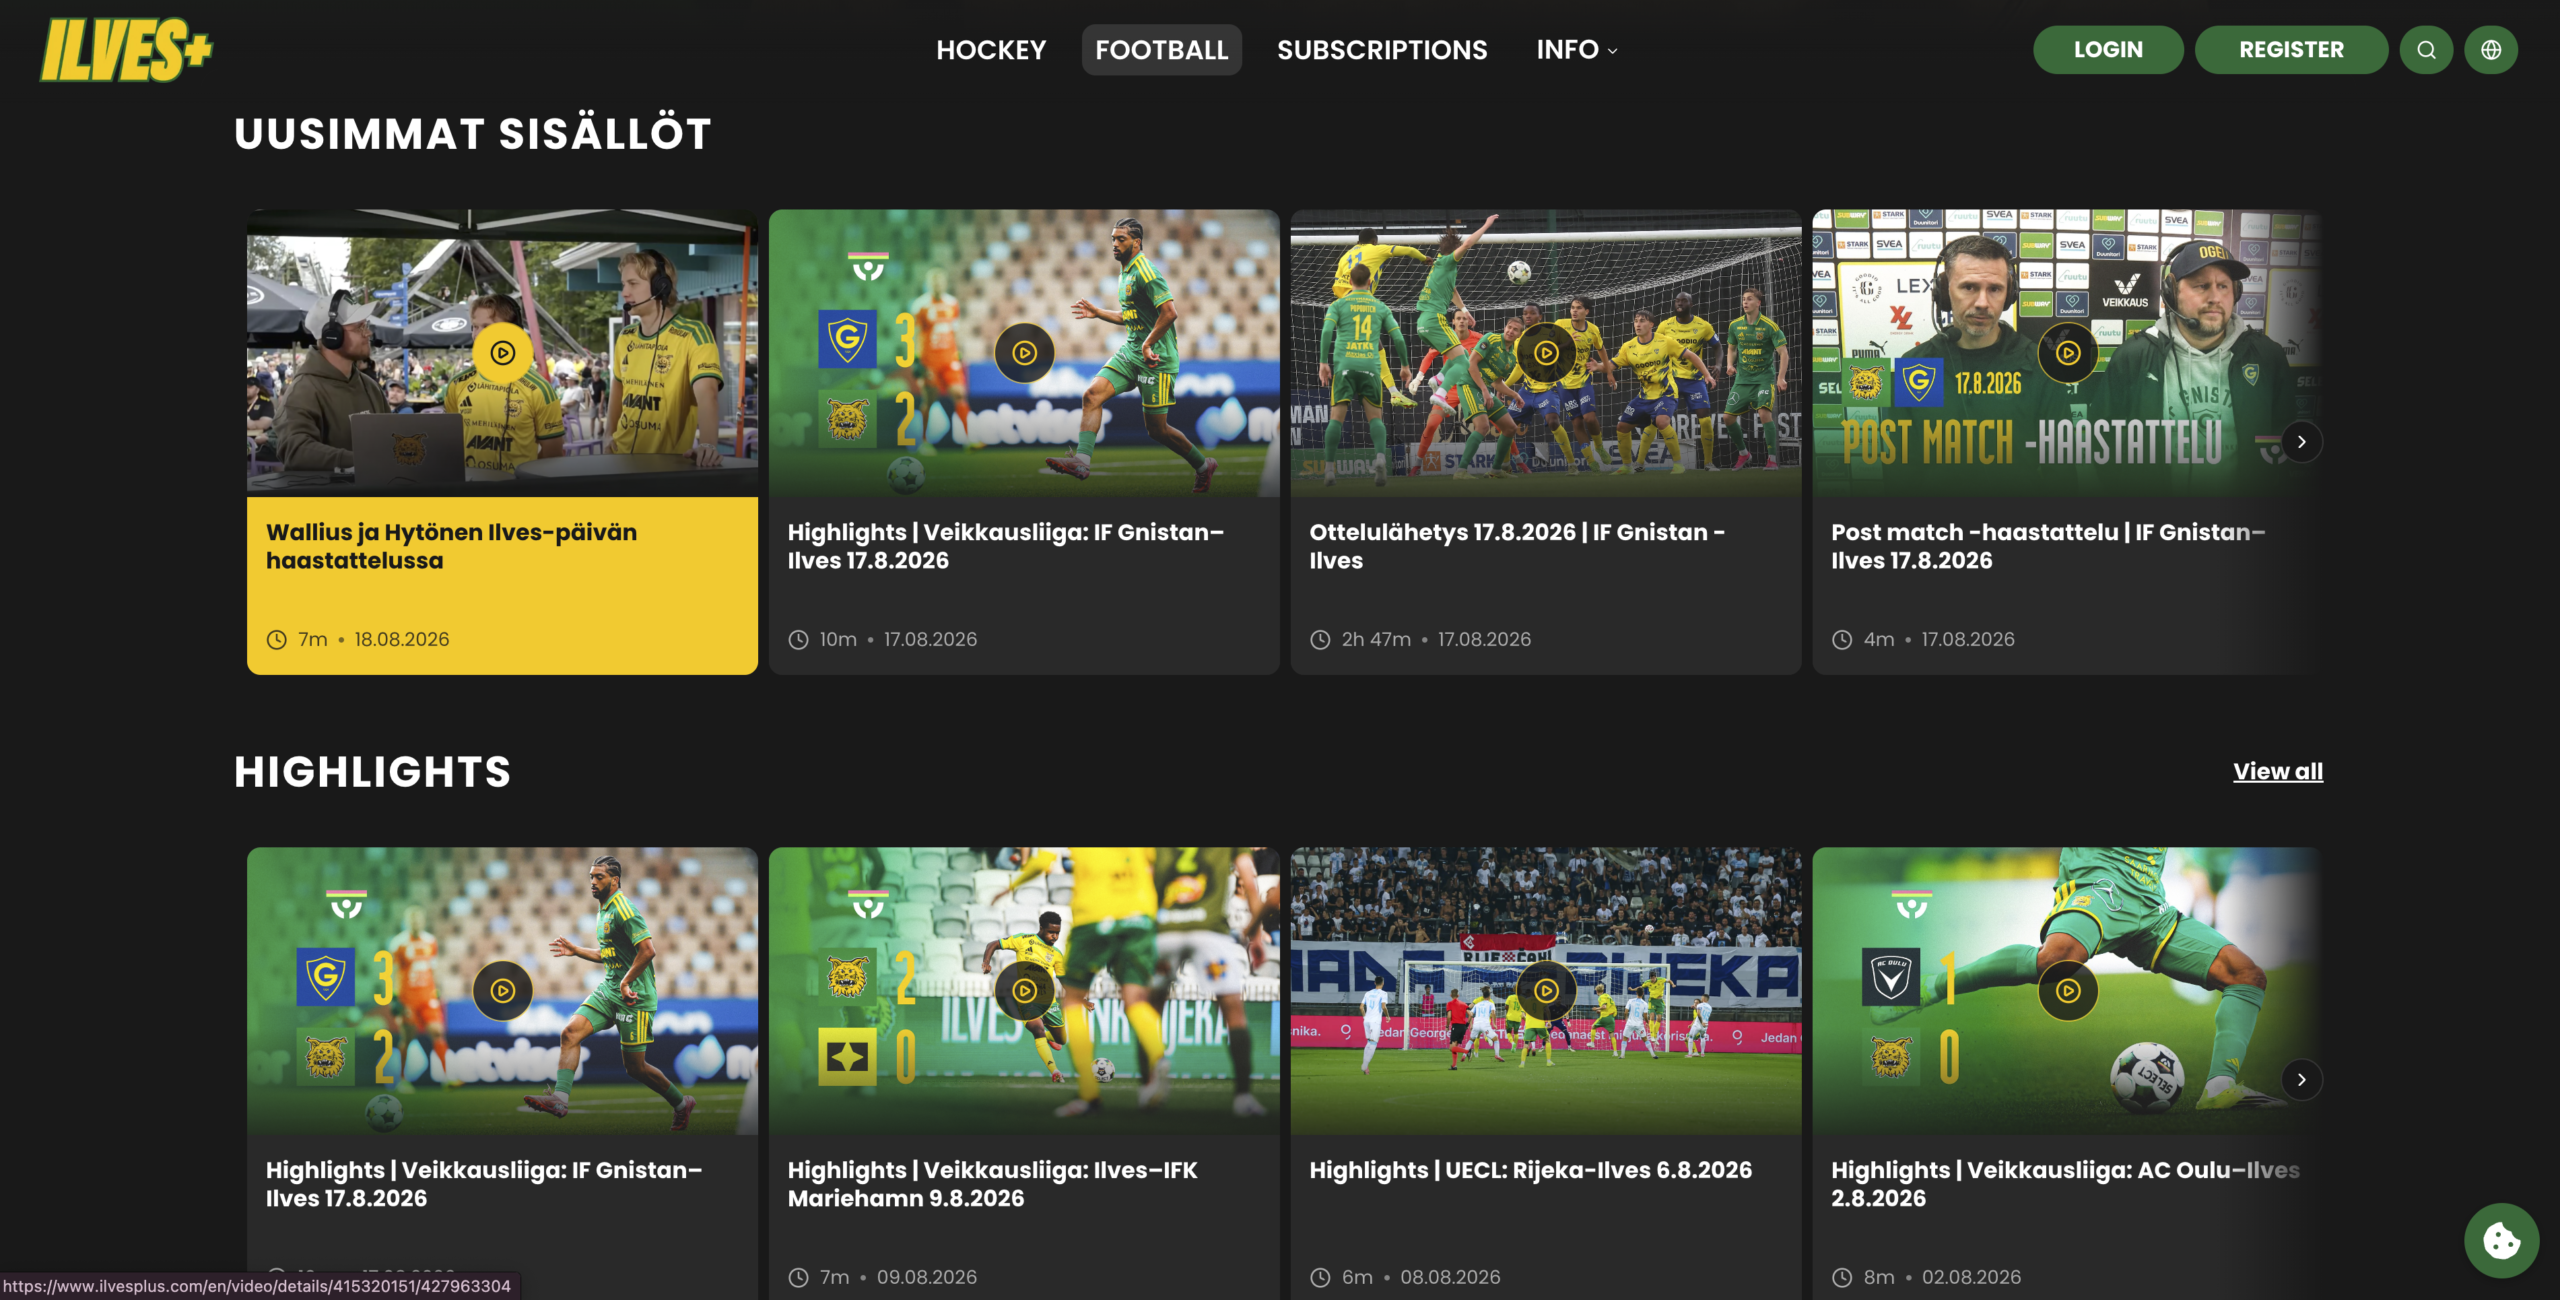The width and height of the screenshot is (2560, 1300).
Task: Open title 'Highlights | Veikkausliiga: Ilves–IFK Mariehamn 9.8.2026'
Action: click(992, 1184)
